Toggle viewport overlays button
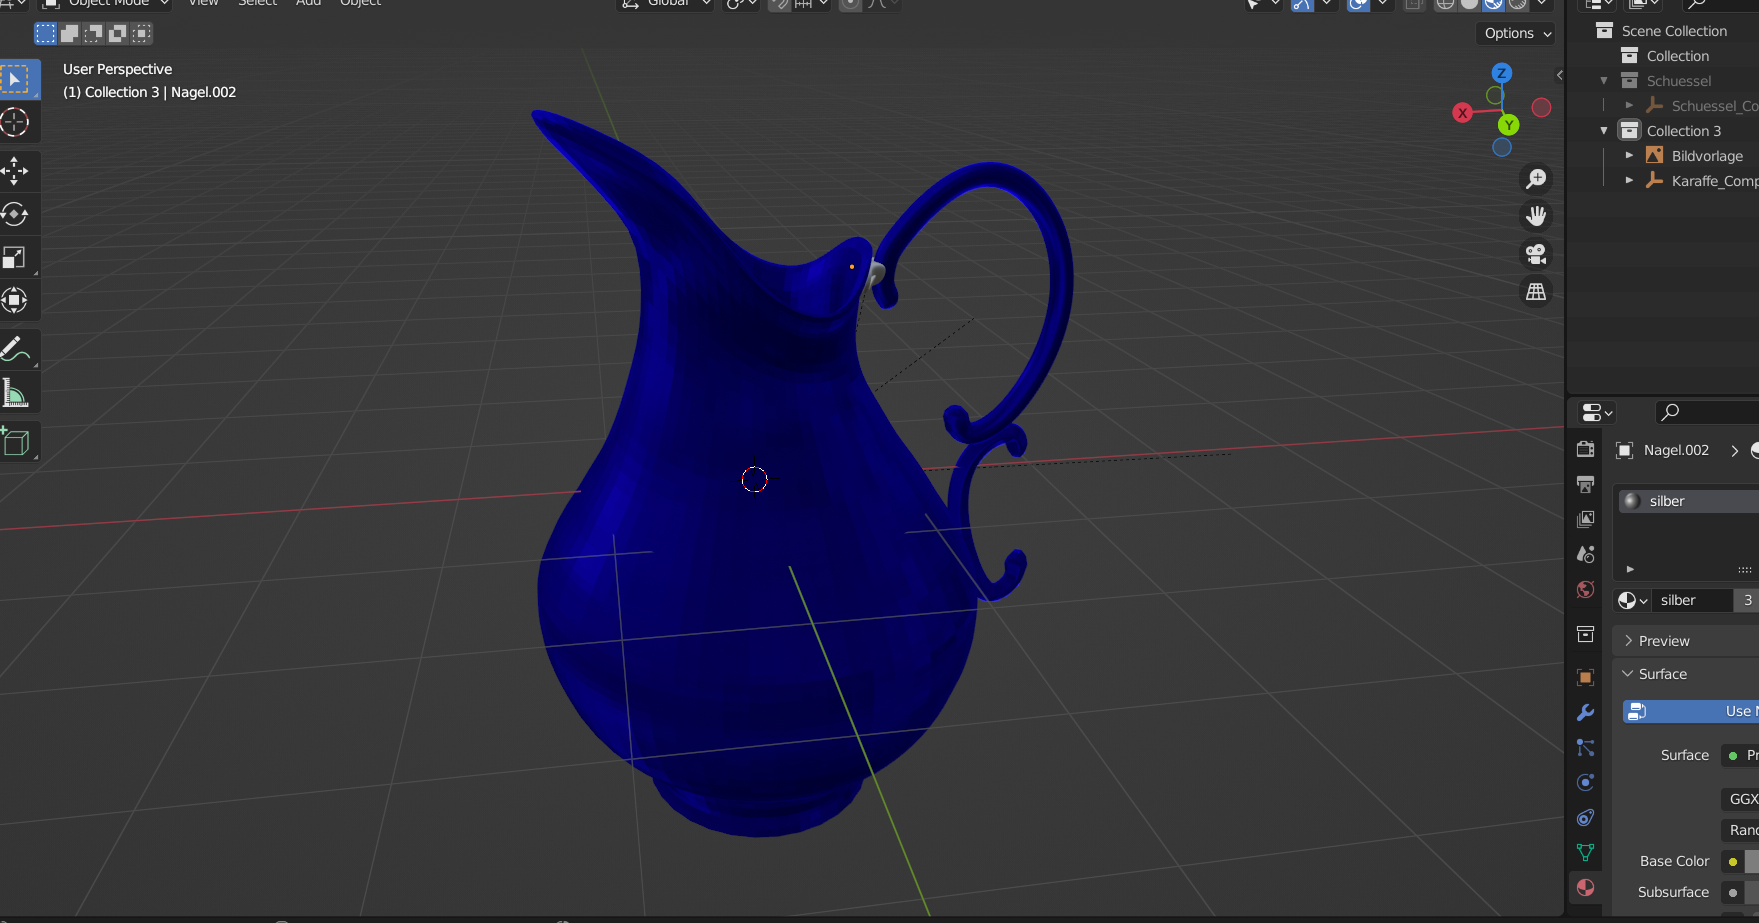Image resolution: width=1759 pixels, height=923 pixels. 1358,4
